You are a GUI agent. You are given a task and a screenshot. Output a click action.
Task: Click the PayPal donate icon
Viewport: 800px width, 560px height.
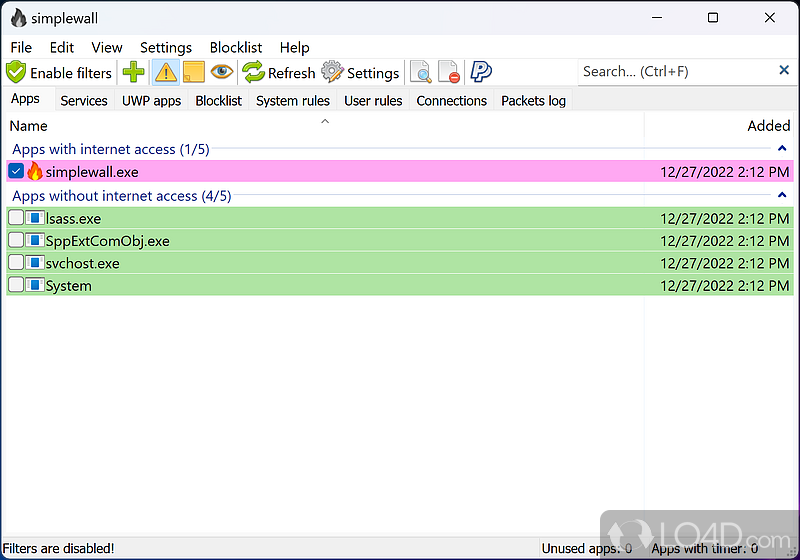tap(481, 71)
